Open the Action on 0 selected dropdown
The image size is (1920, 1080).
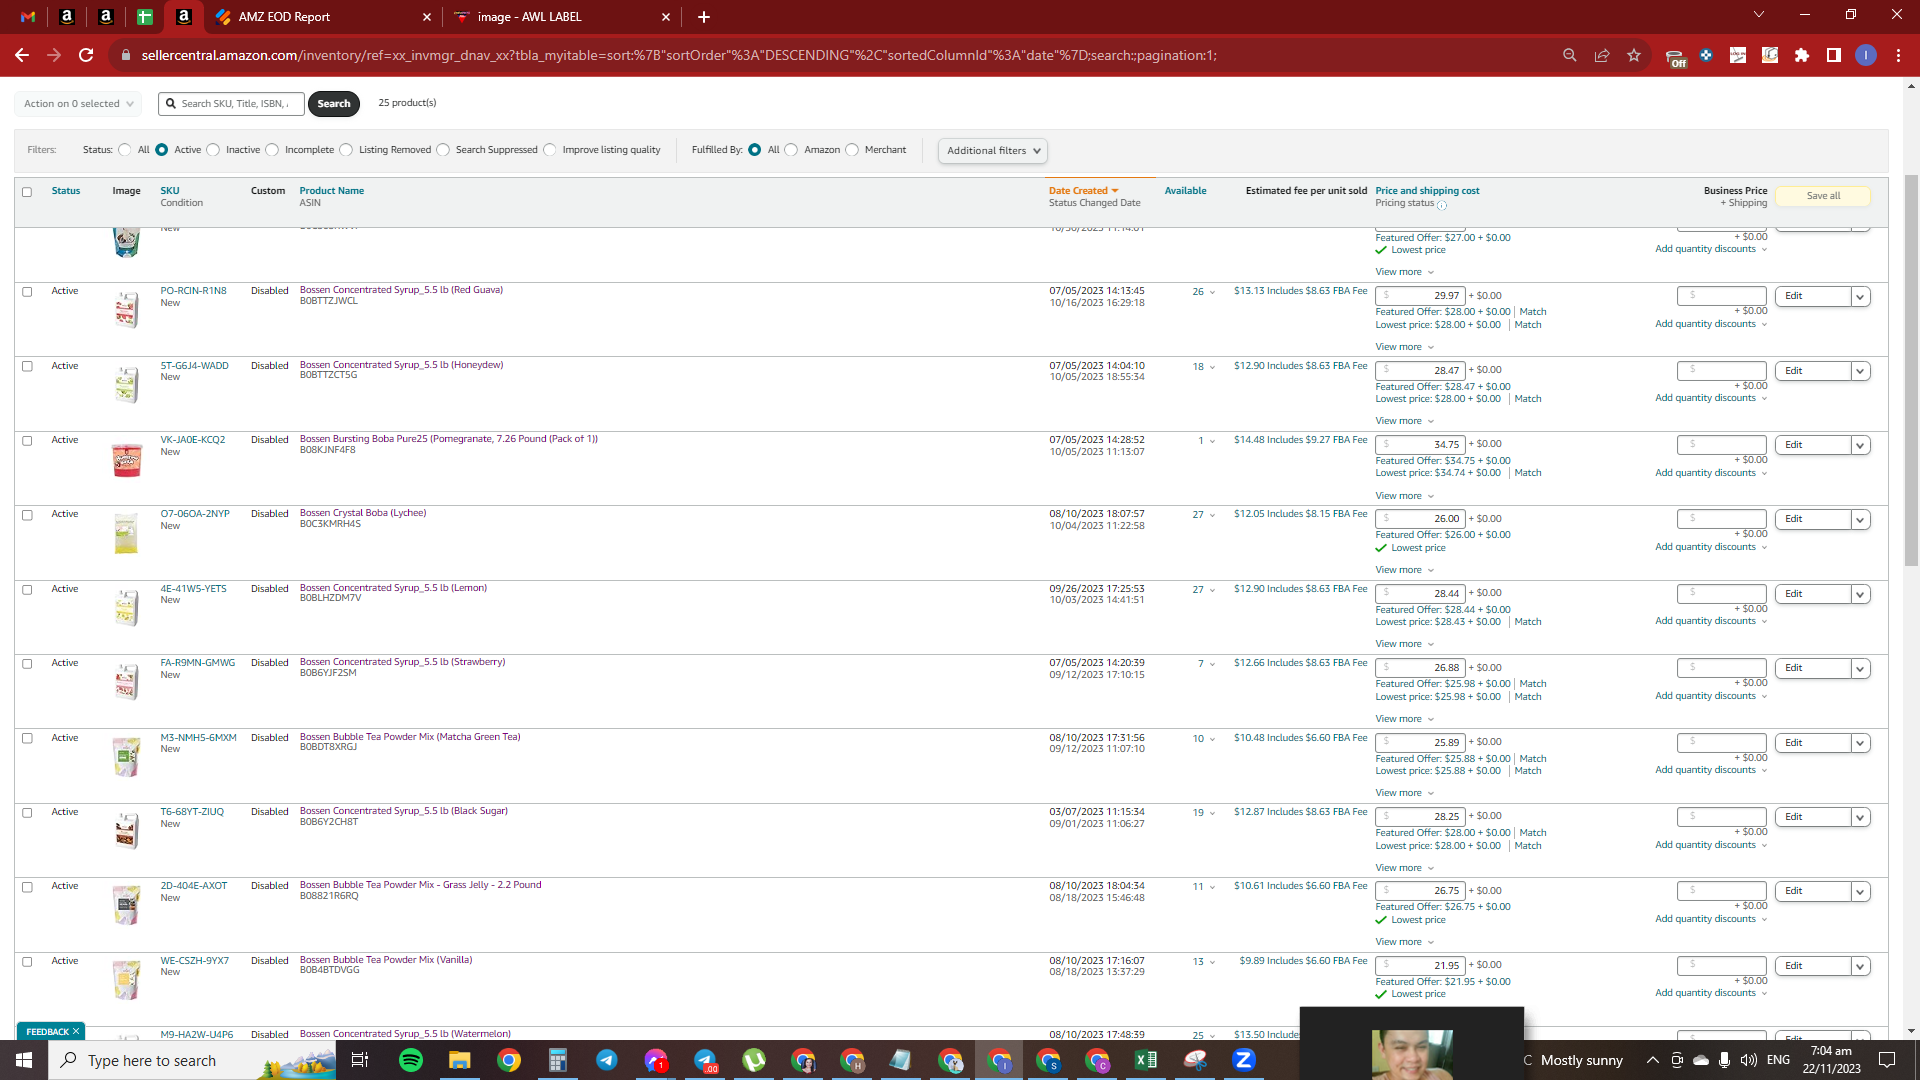coord(78,104)
